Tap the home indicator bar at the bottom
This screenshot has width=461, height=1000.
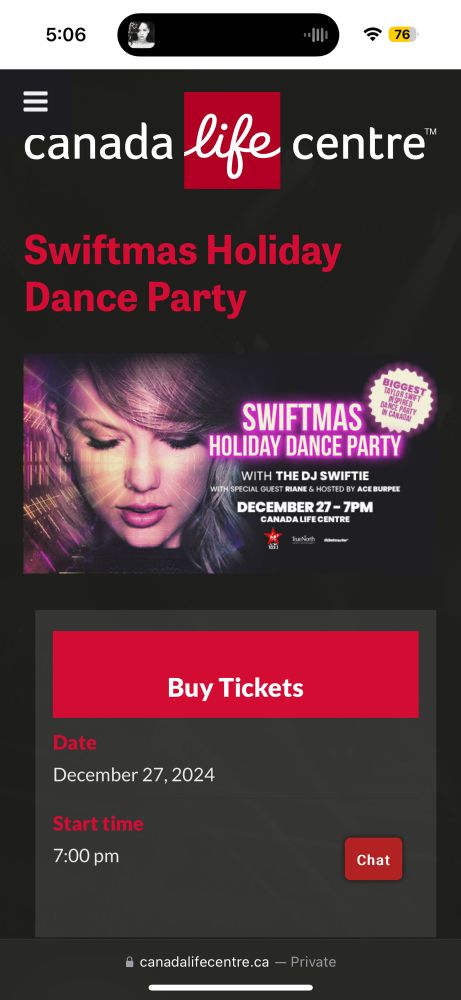[231, 987]
